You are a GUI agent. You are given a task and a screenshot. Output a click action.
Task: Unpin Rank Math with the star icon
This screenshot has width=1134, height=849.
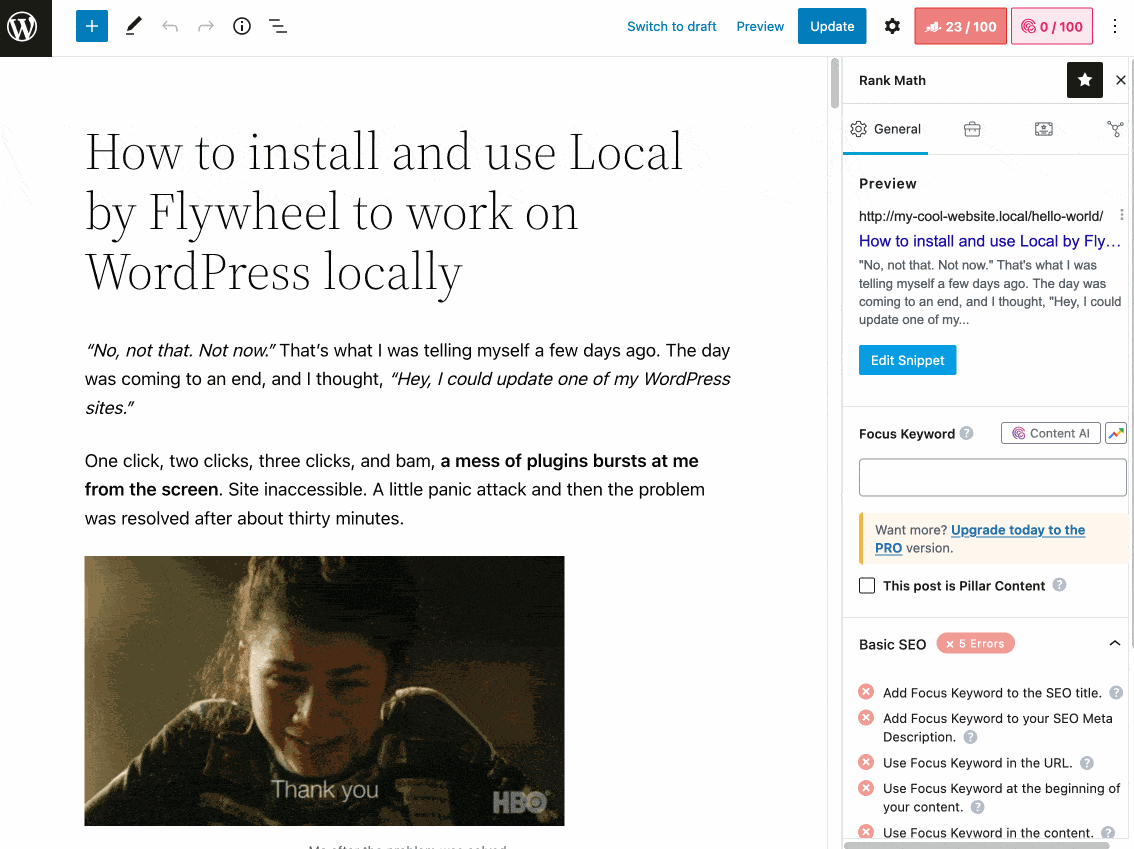pos(1085,80)
